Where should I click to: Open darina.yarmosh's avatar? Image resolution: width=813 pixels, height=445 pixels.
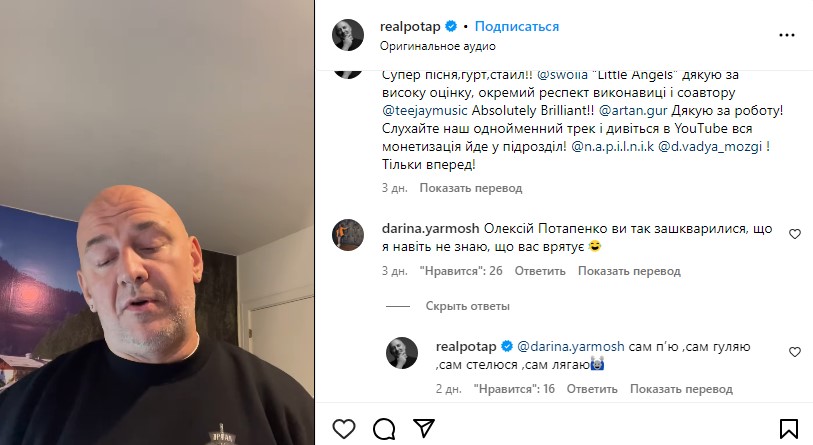click(x=348, y=235)
